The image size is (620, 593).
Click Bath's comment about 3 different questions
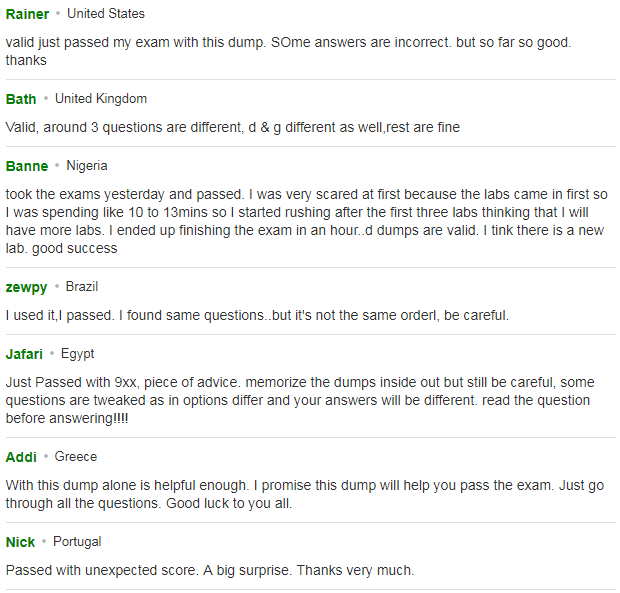233,128
